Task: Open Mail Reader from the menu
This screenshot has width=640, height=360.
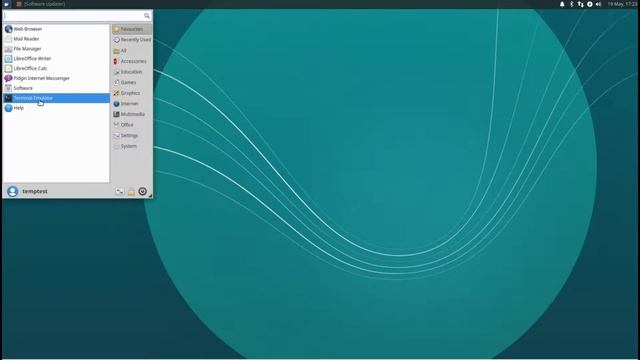Action: coord(56,39)
